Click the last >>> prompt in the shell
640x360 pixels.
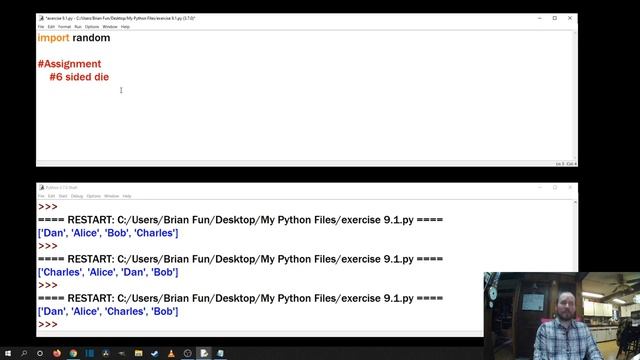(x=48, y=324)
